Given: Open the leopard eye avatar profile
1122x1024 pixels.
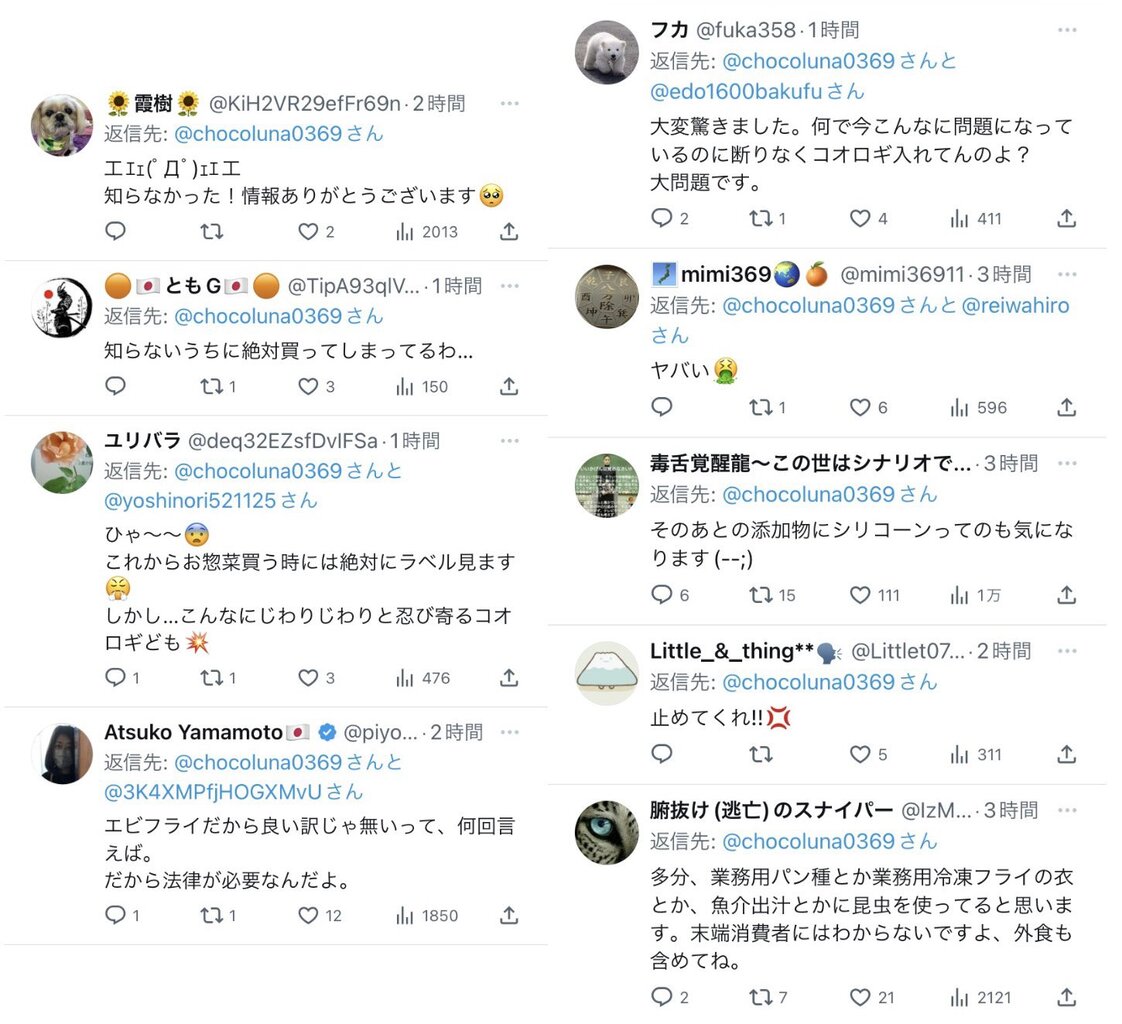Looking at the screenshot, I should coord(607,832).
